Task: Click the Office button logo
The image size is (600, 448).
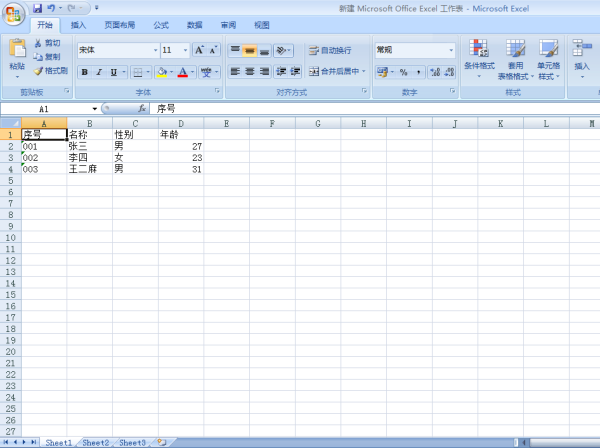Action: coord(15,12)
